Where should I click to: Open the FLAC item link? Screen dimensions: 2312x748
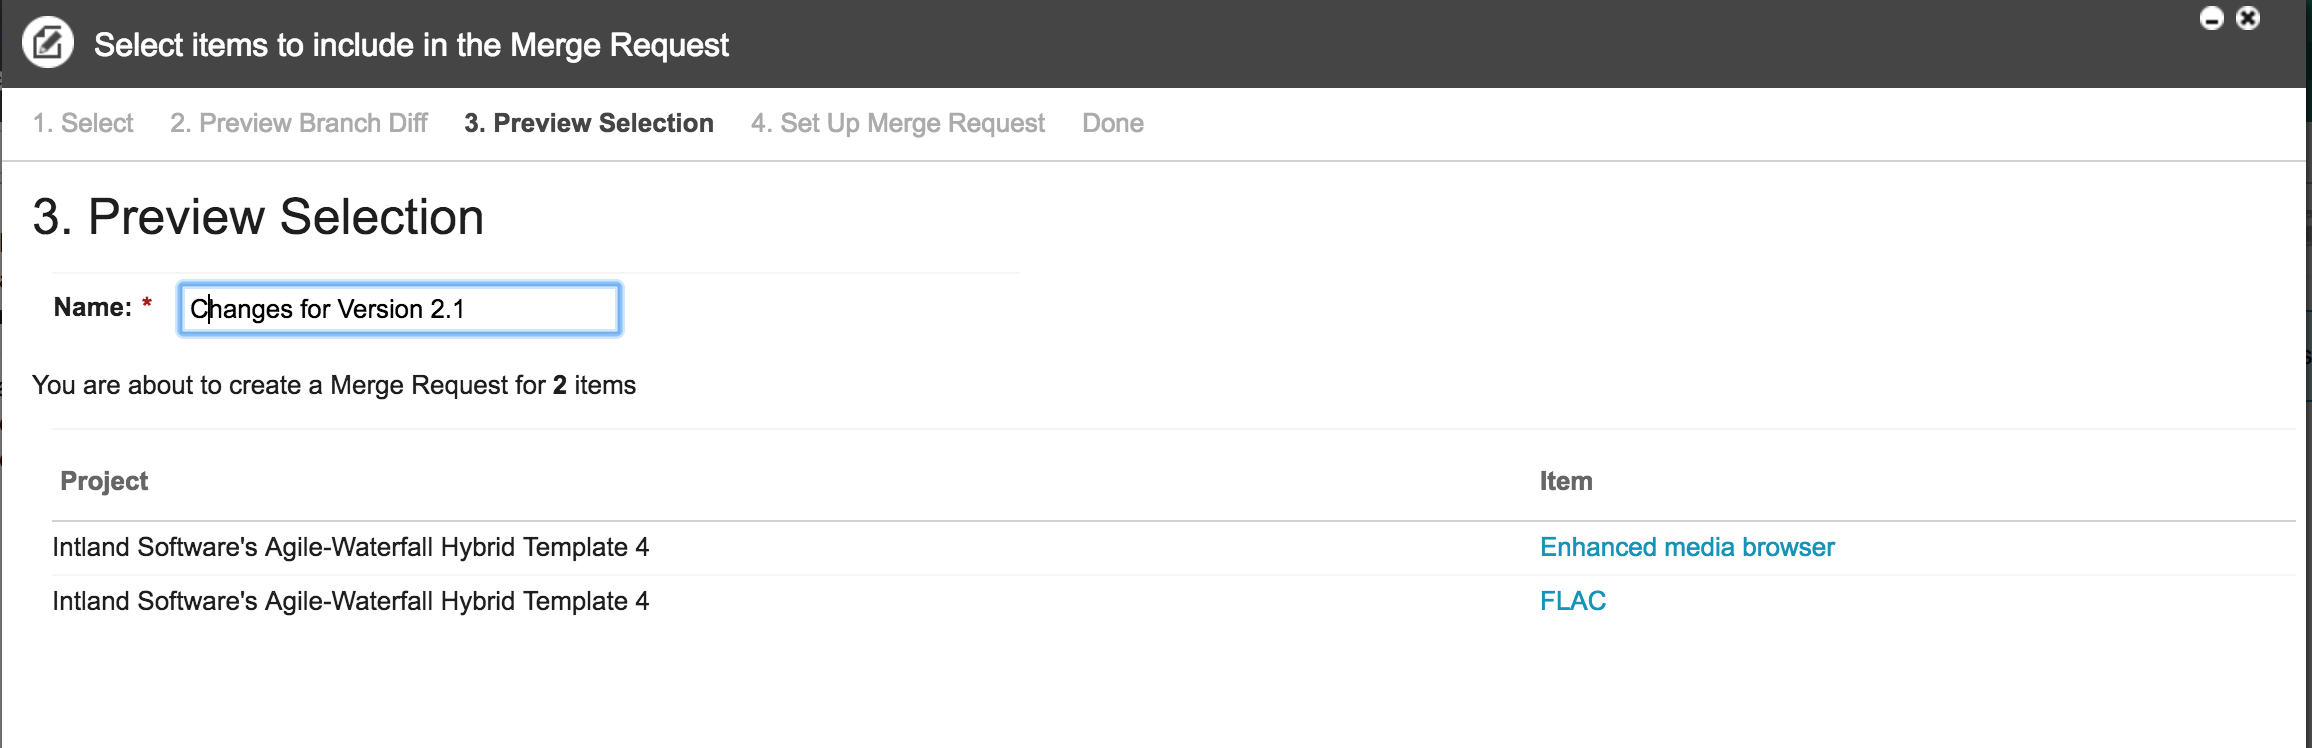click(1573, 601)
